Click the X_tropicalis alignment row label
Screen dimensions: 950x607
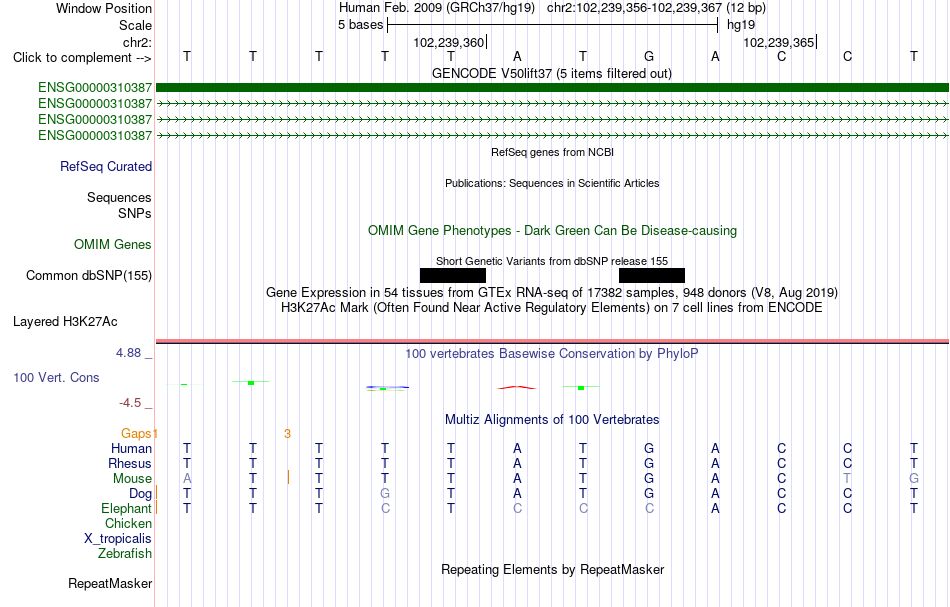tap(118, 539)
